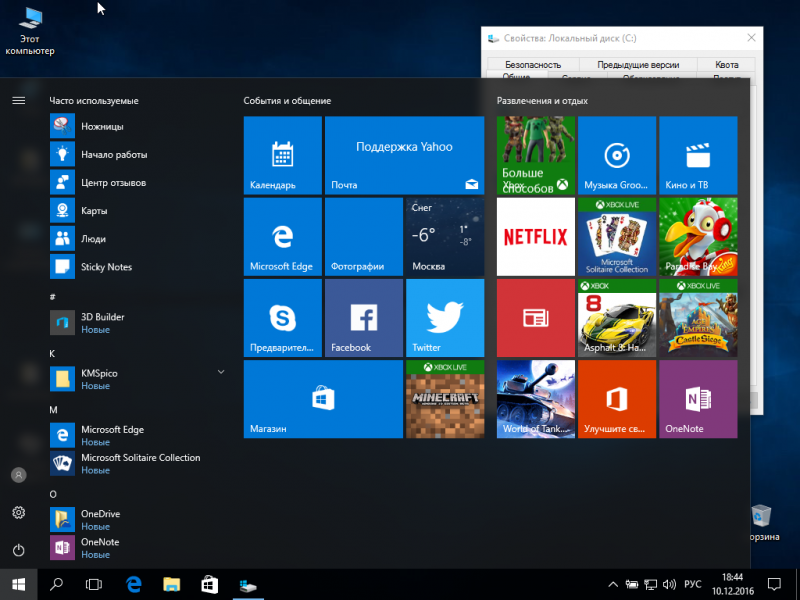
Task: Open Центр отзывов from the list
Action: [138, 183]
